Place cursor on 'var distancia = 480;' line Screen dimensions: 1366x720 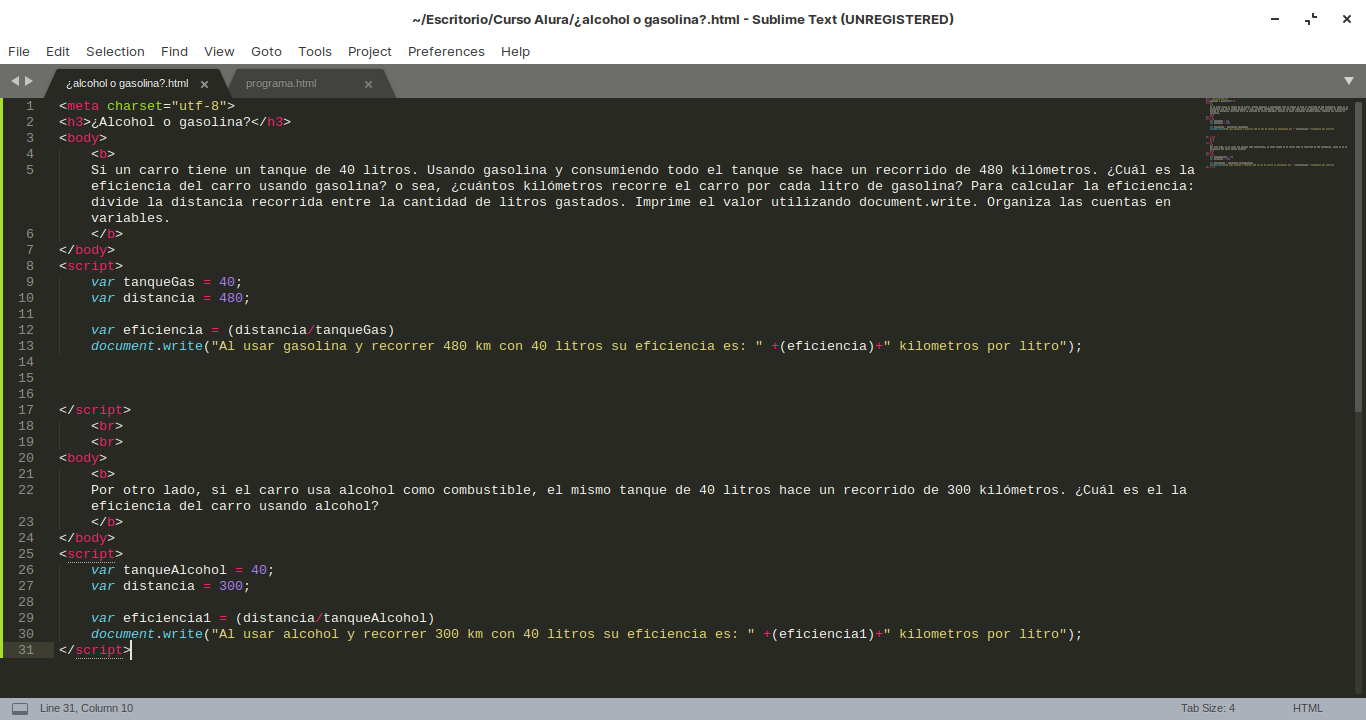[171, 298]
